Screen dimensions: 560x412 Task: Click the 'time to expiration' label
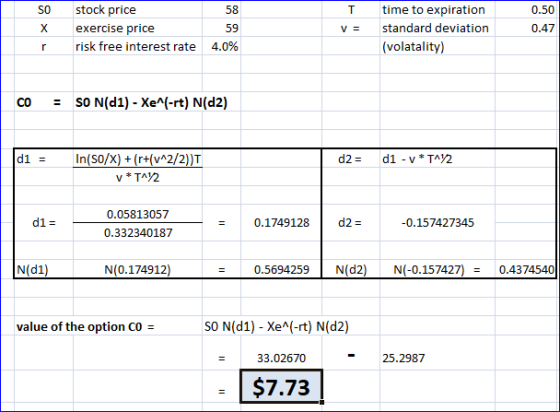point(434,10)
